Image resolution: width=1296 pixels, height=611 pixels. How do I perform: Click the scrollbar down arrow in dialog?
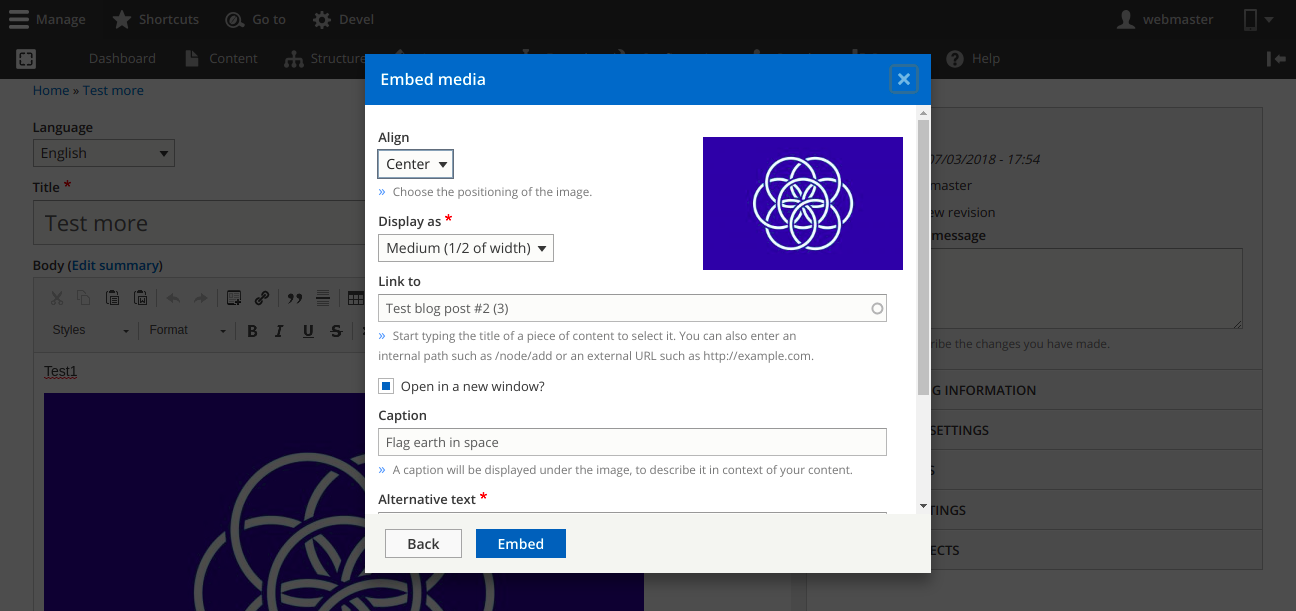[x=923, y=507]
